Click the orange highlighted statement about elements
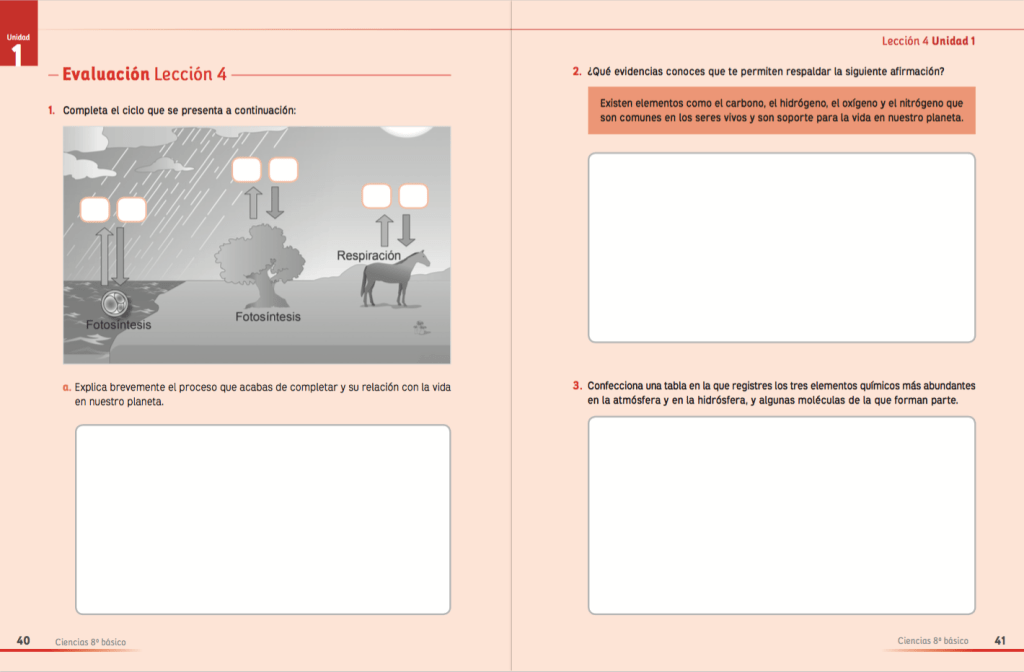 pyautogui.click(x=781, y=110)
